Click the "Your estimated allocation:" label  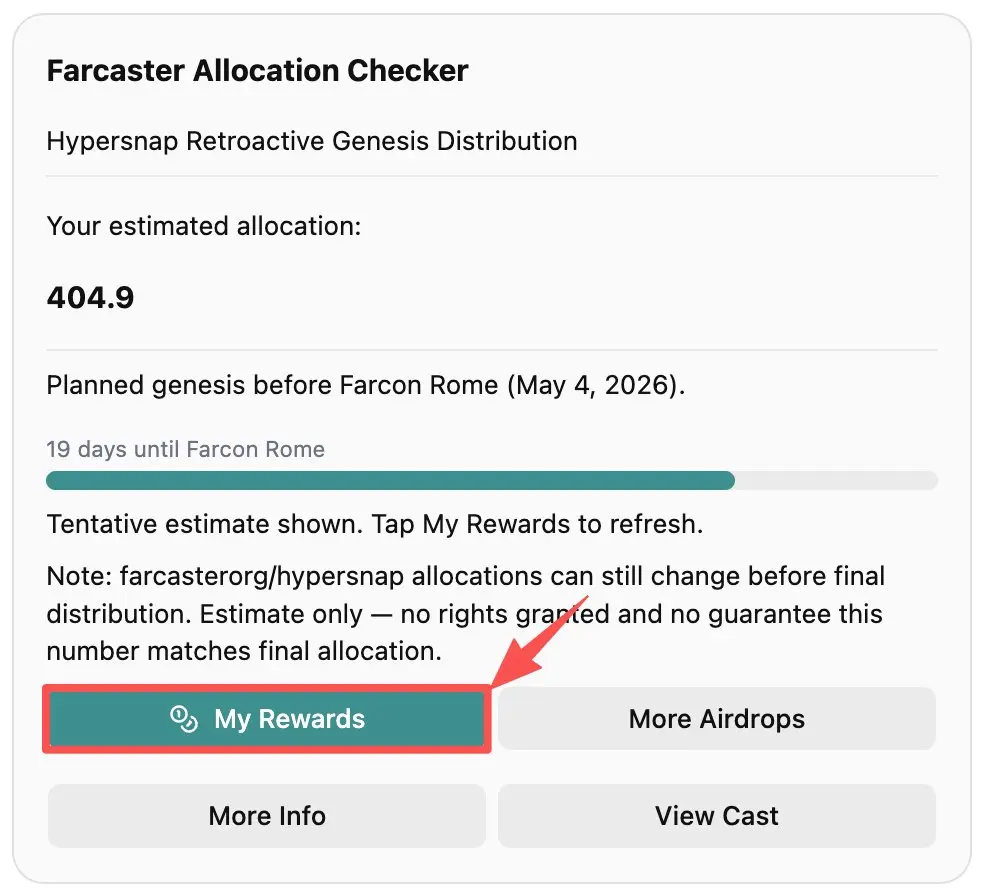coord(203,226)
